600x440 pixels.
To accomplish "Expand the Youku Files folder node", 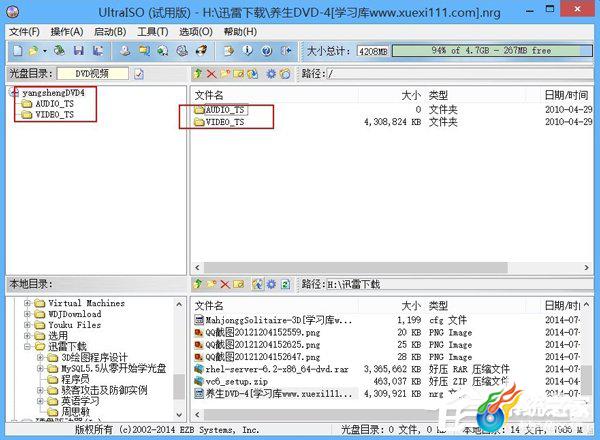I will click(x=27, y=325).
